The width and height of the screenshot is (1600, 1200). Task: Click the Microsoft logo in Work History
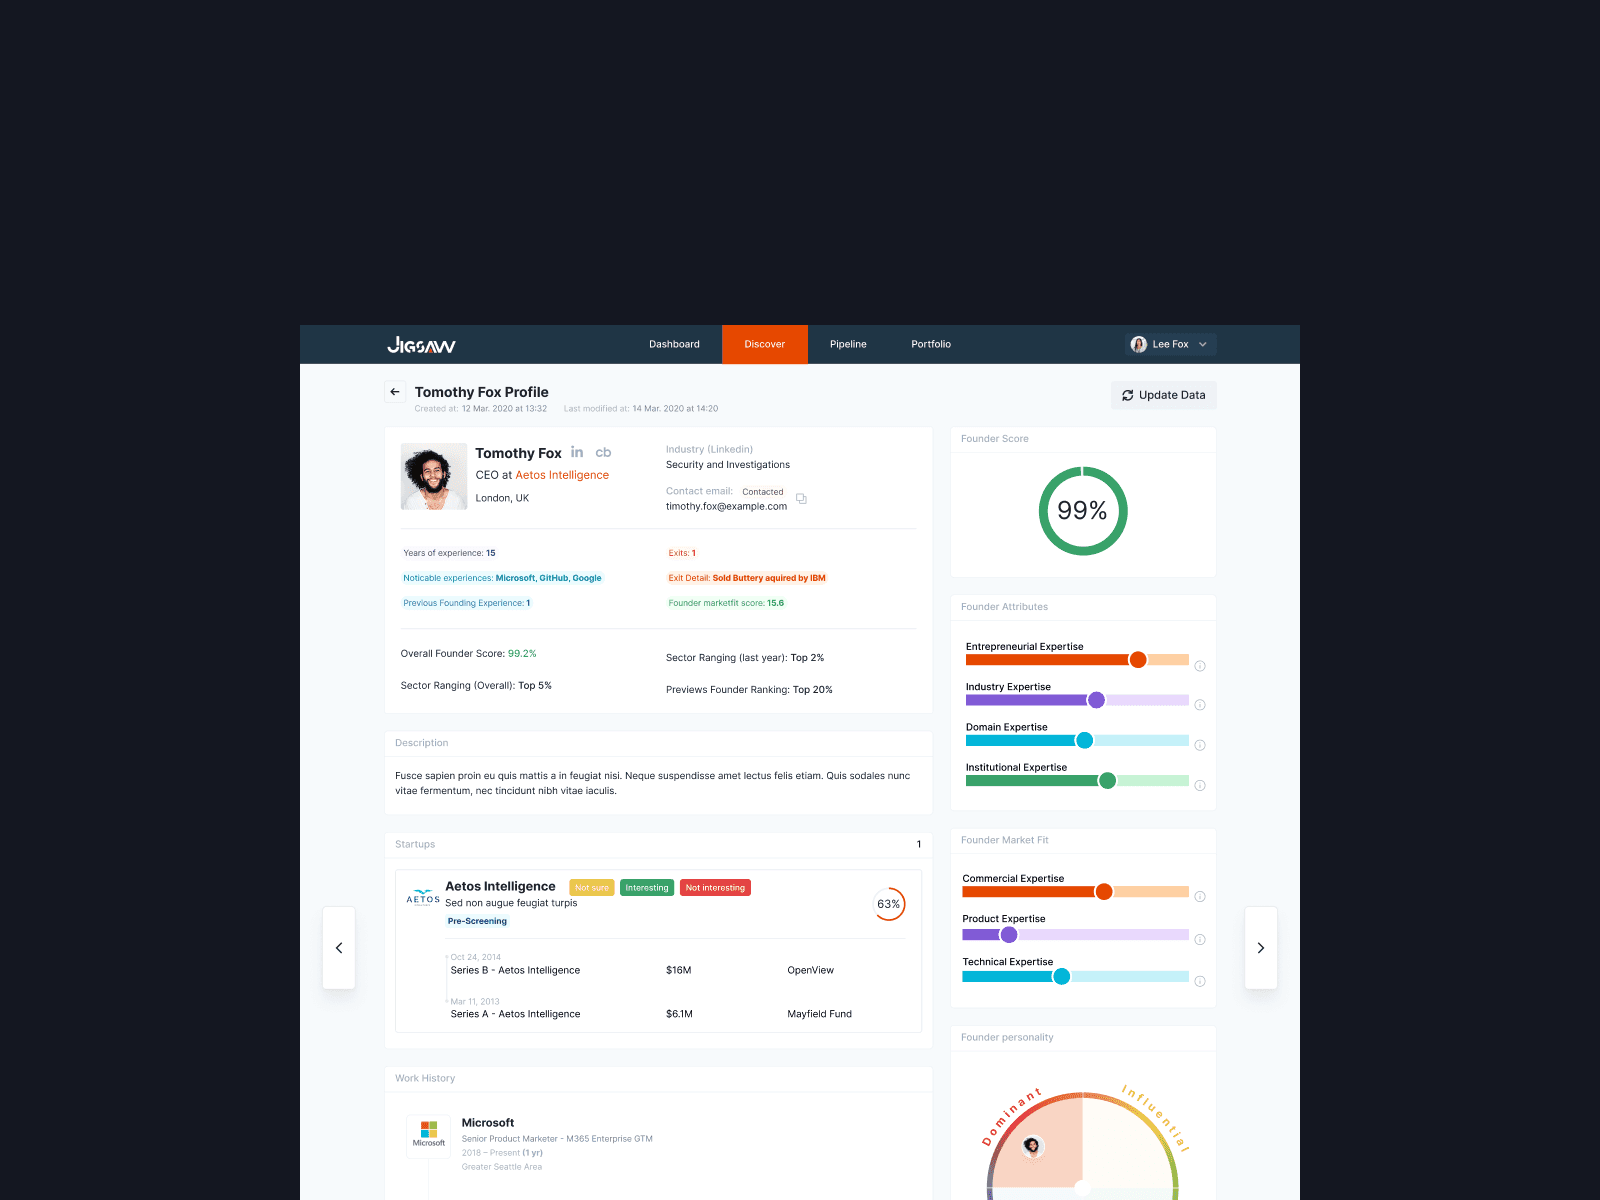point(429,1134)
